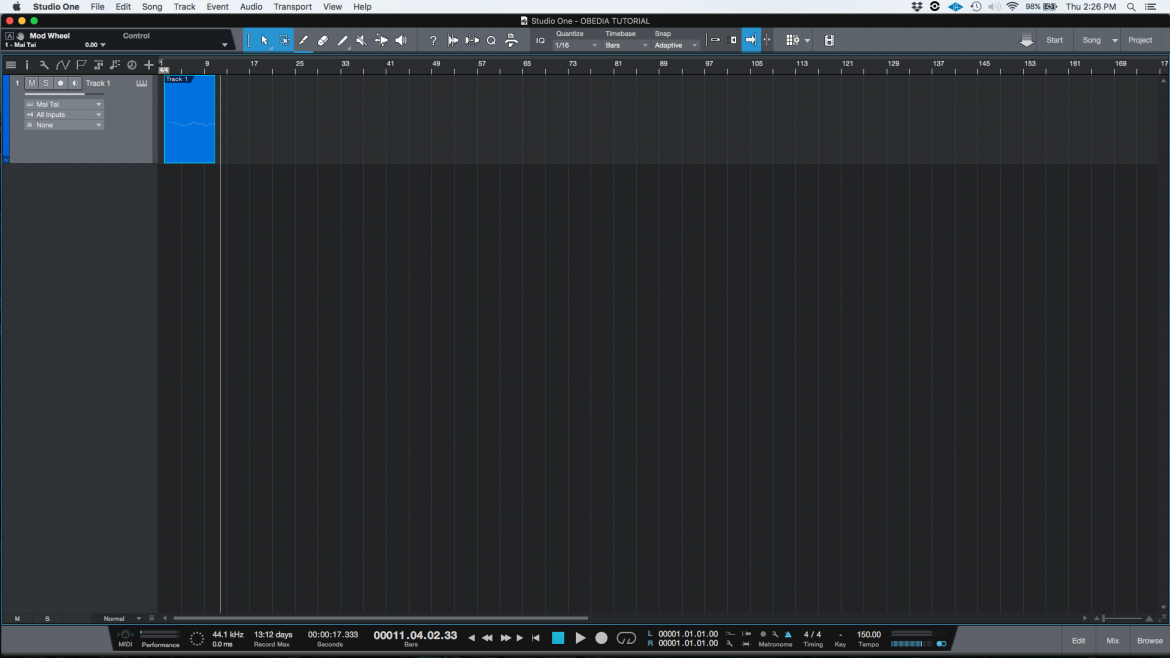Solo Track 1 with the S button
This screenshot has width=1170, height=658.
(x=46, y=83)
